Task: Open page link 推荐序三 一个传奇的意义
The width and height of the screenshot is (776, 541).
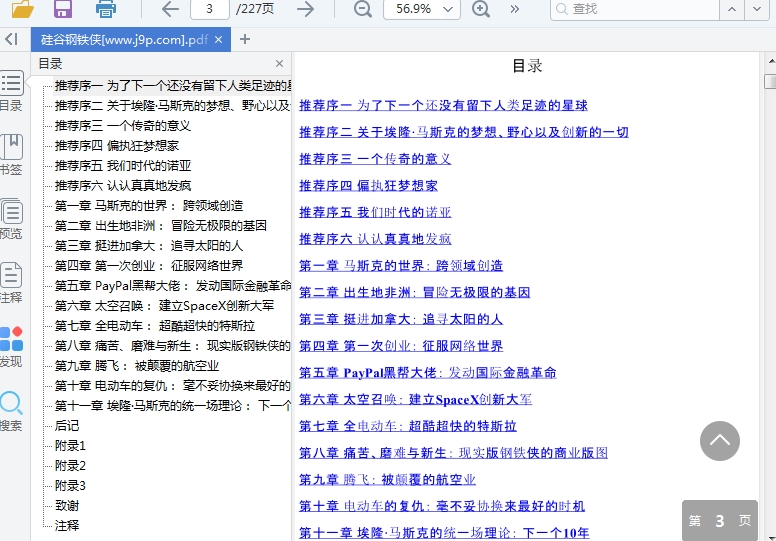Action: [375, 159]
